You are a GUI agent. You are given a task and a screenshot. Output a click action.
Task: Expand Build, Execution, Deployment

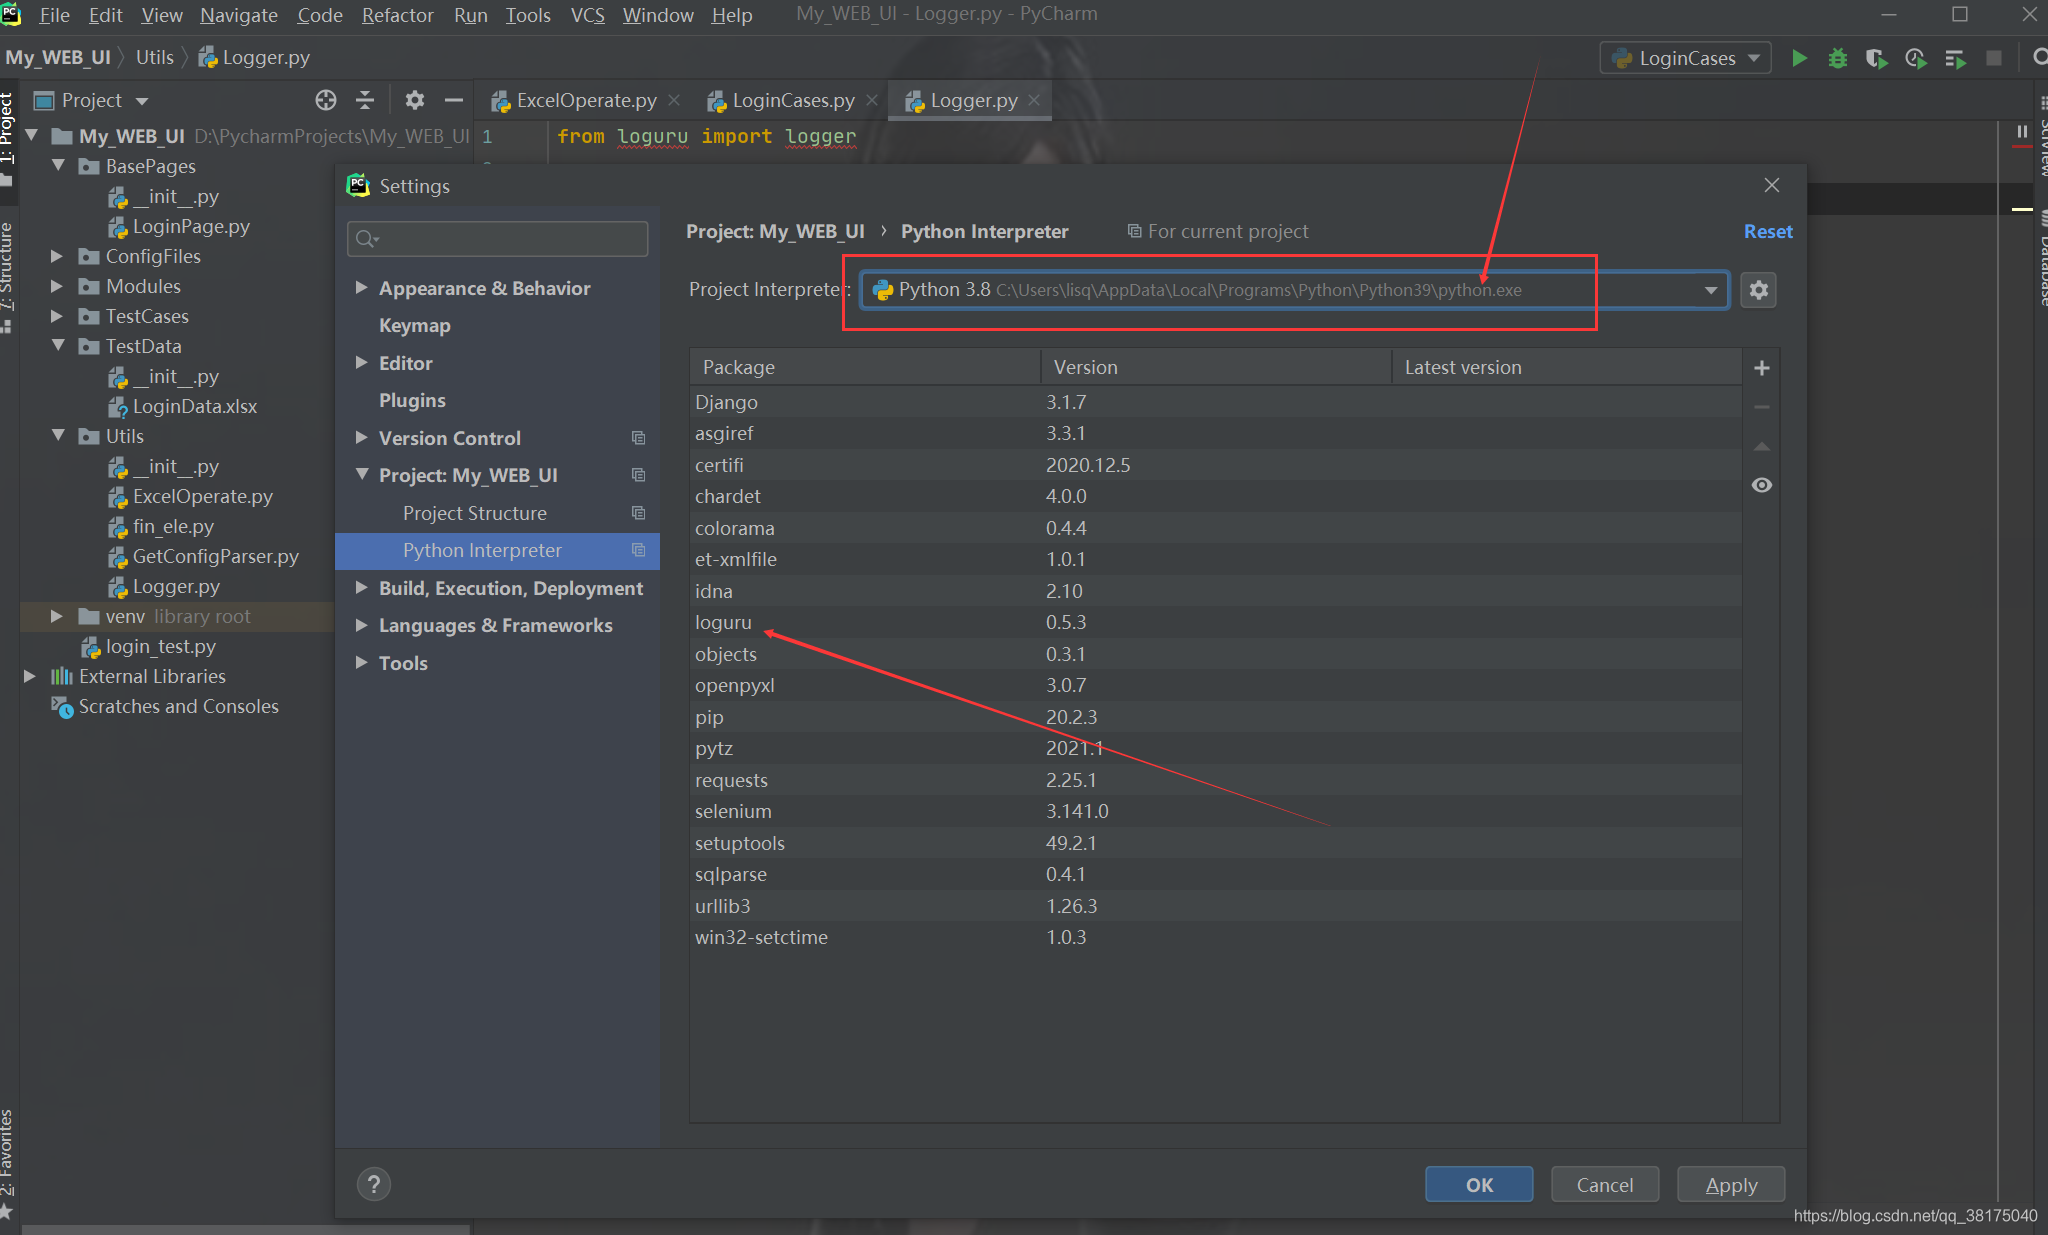pos(362,588)
